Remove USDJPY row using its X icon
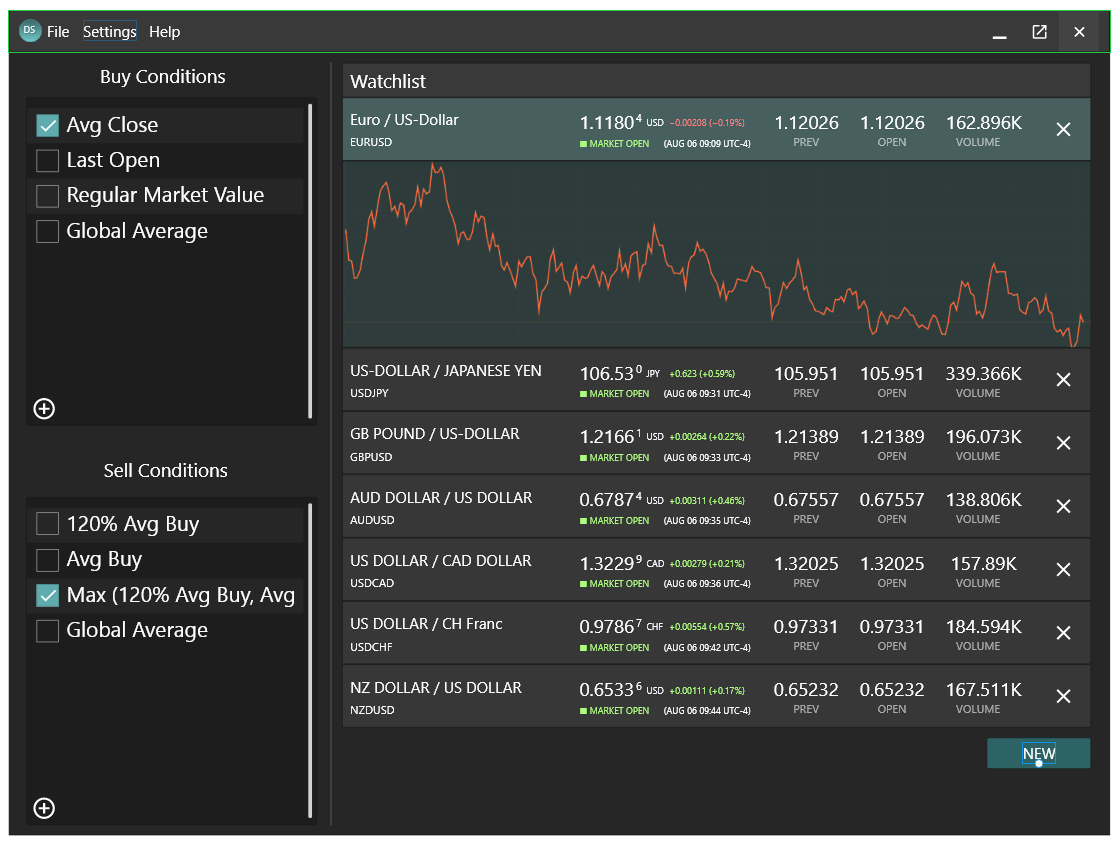 (x=1063, y=380)
